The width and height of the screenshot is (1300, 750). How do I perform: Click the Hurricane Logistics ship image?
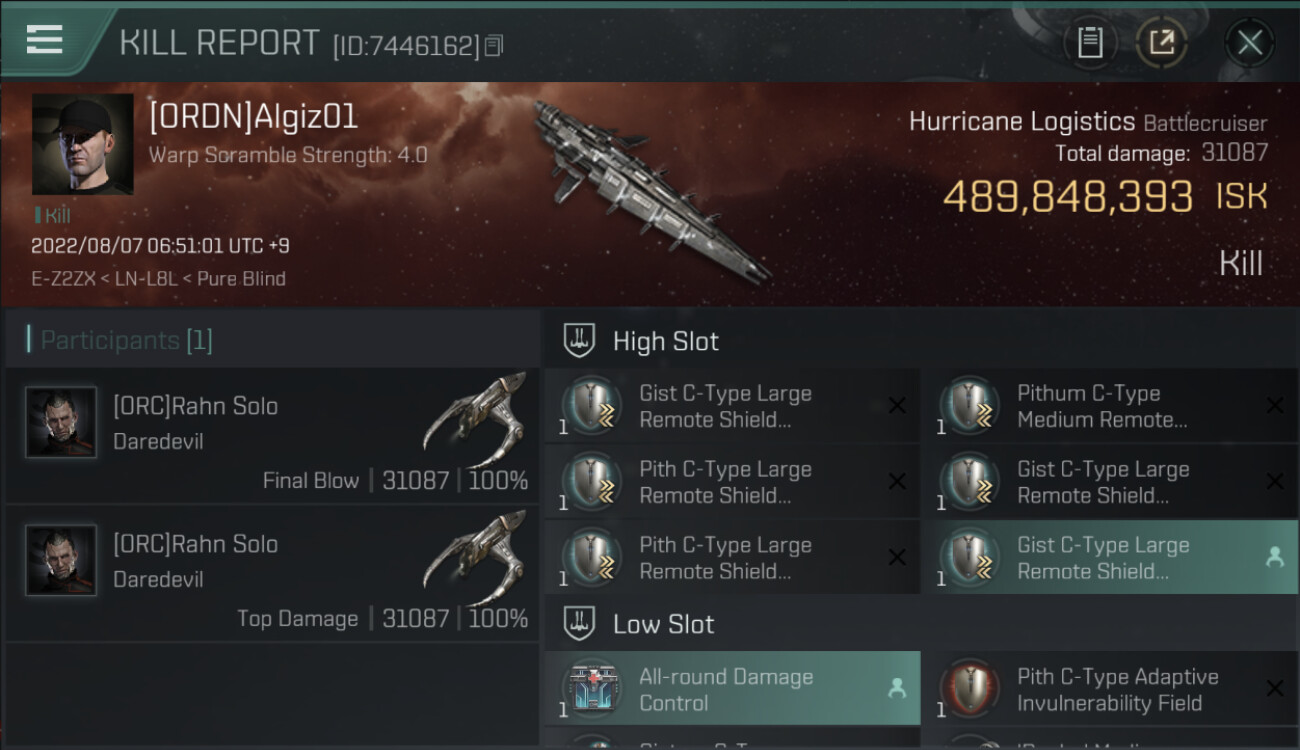650,190
